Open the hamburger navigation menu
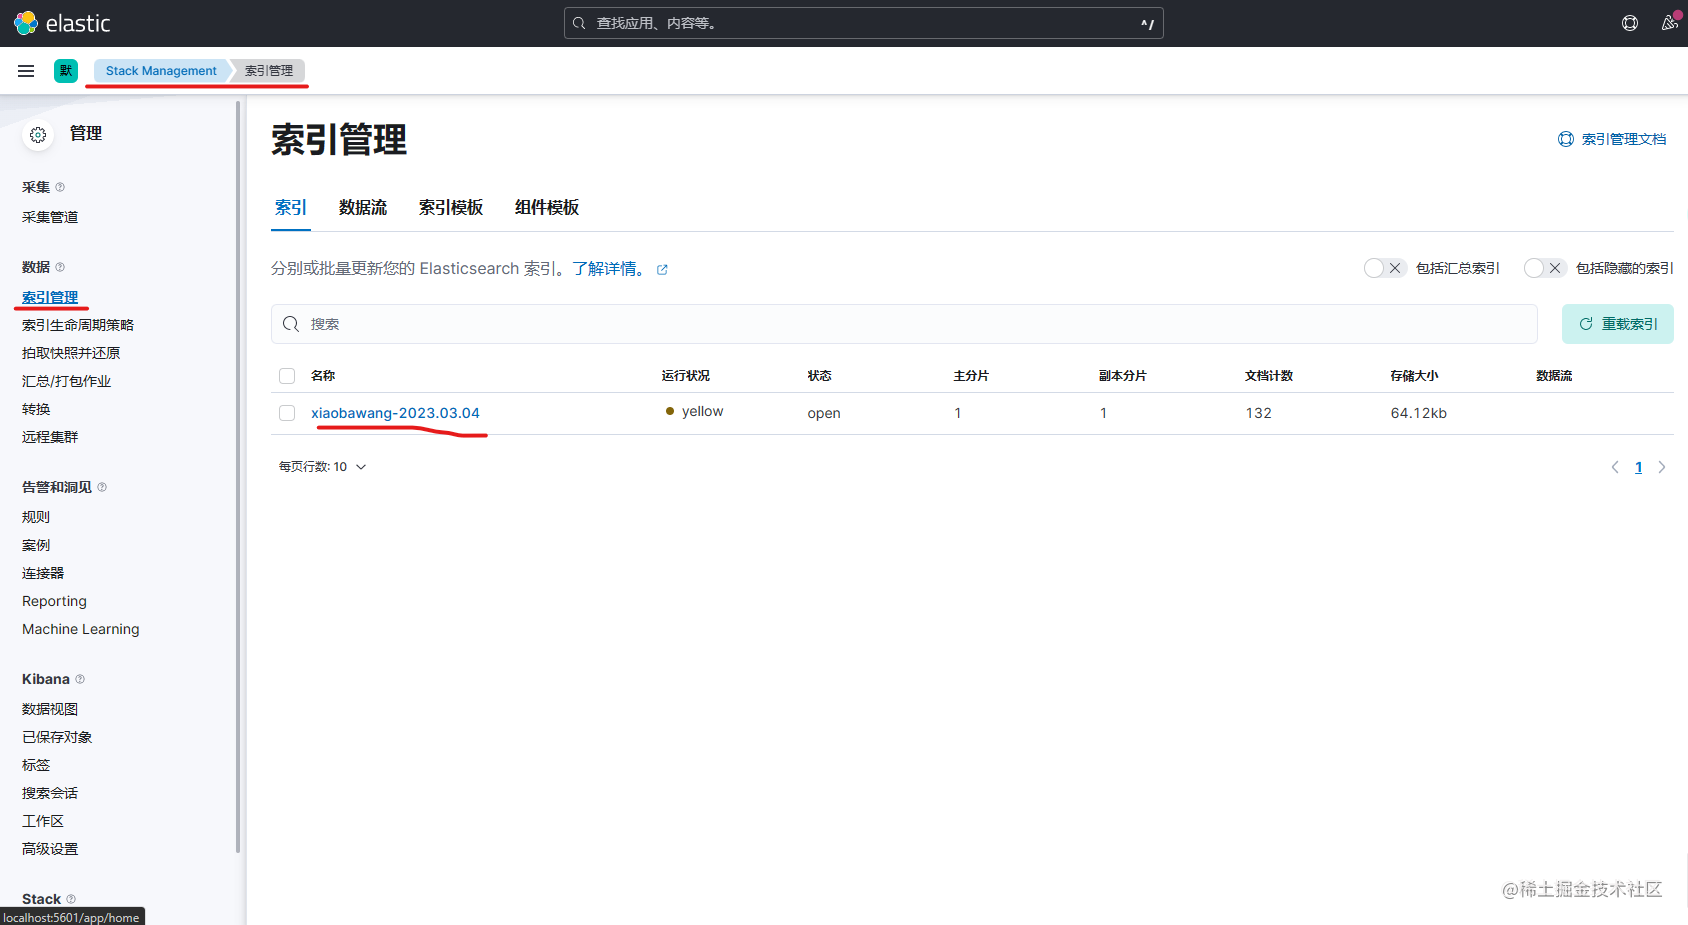 [x=25, y=70]
